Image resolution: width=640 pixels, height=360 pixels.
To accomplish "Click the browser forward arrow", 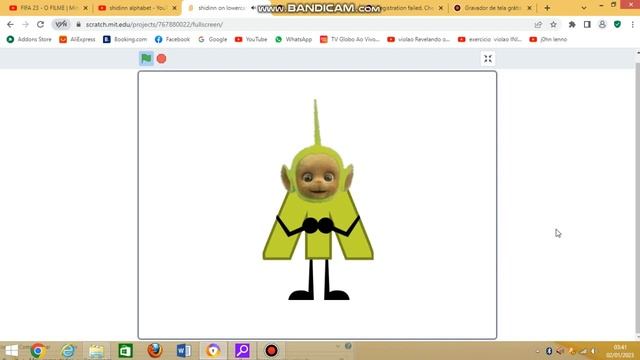I will click(25, 24).
